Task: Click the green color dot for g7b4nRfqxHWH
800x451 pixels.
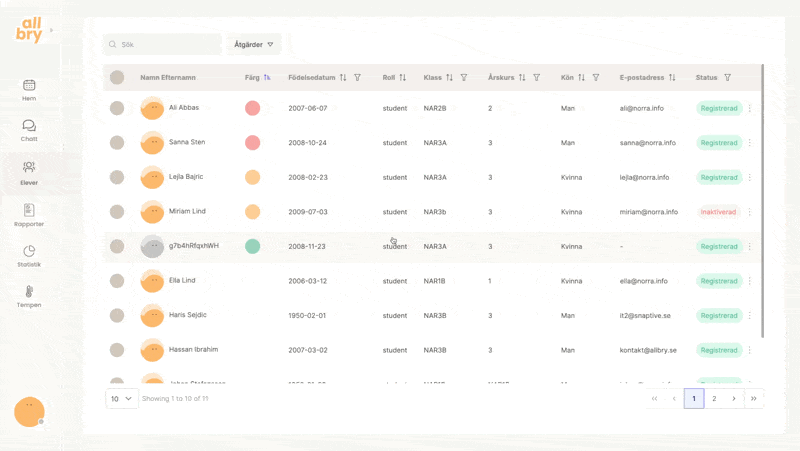Action: [x=253, y=246]
